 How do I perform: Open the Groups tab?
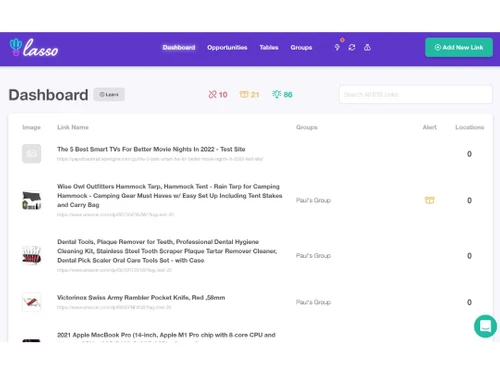301,47
